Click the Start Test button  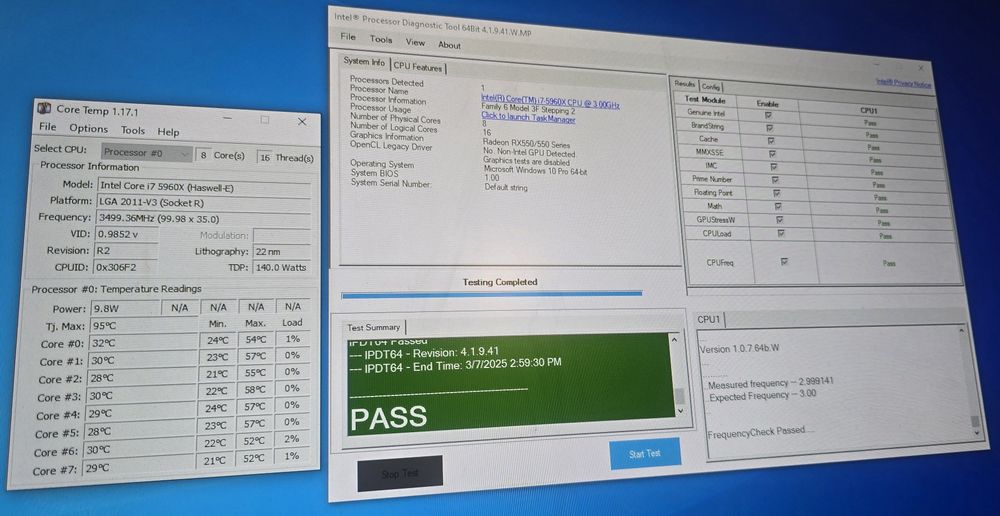click(x=645, y=454)
